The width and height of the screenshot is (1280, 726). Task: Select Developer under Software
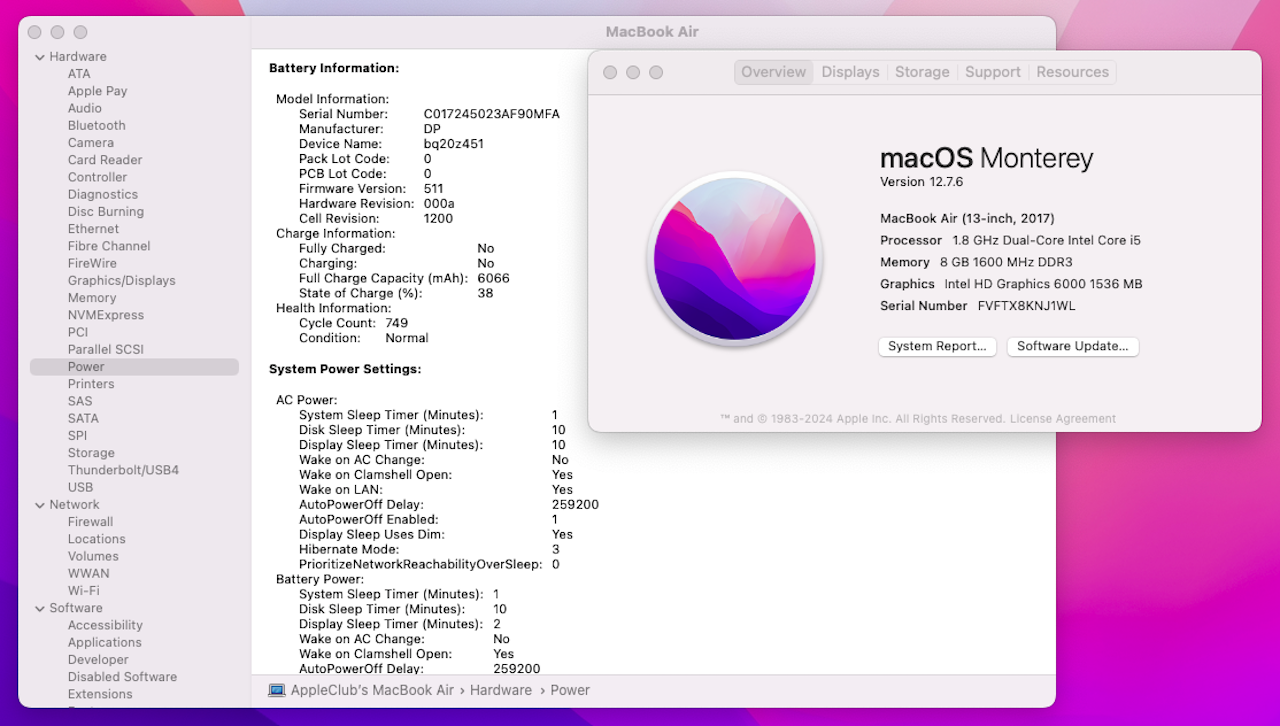[98, 660]
